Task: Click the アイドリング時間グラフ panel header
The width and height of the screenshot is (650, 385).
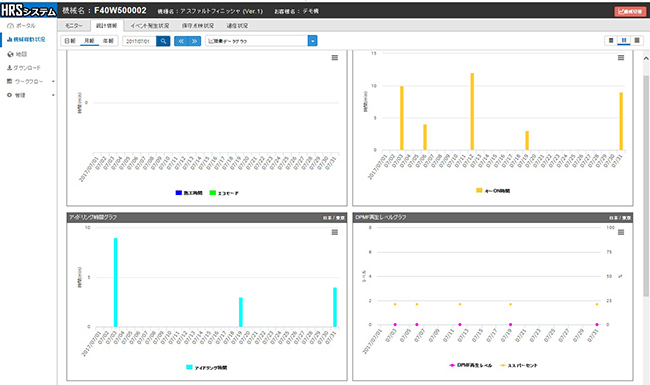Action: [x=206, y=217]
